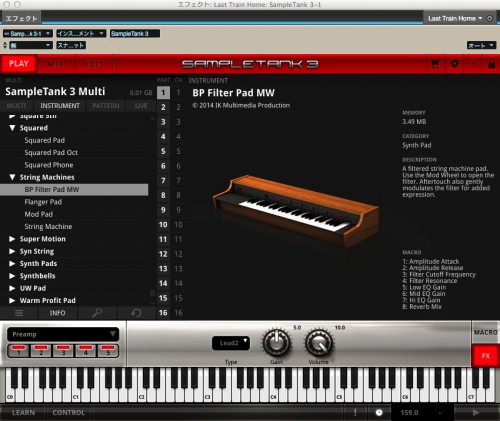This screenshot has width=500, height=421.
Task: Click the tempo value 159.0
Action: (409, 413)
